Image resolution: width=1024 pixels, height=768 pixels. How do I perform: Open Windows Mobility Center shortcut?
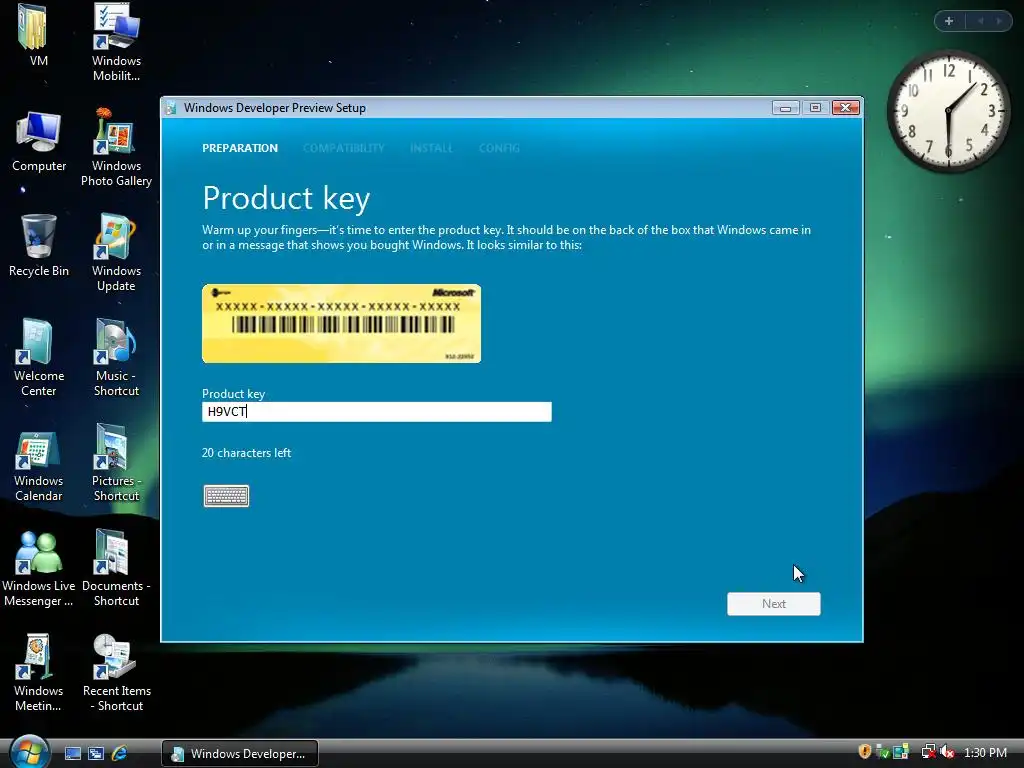[116, 42]
